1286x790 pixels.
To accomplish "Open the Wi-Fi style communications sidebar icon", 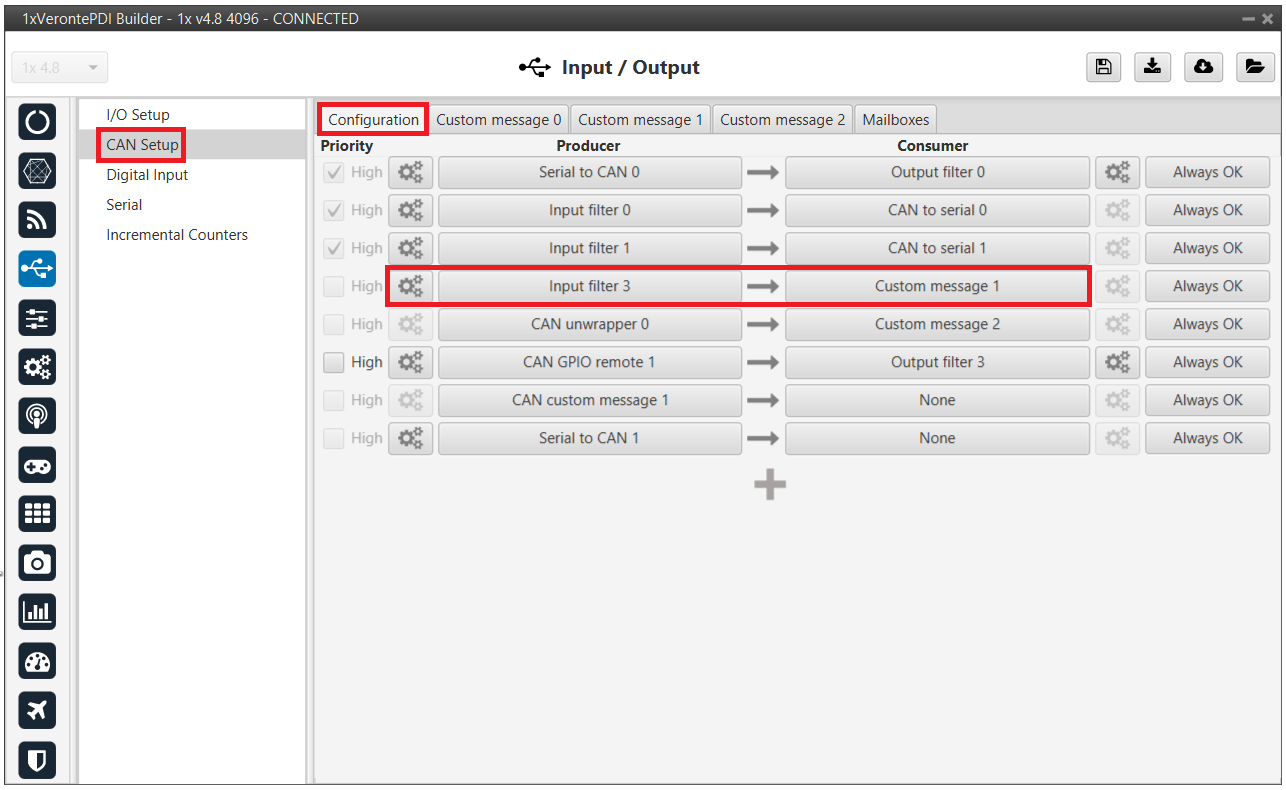I will [x=37, y=220].
